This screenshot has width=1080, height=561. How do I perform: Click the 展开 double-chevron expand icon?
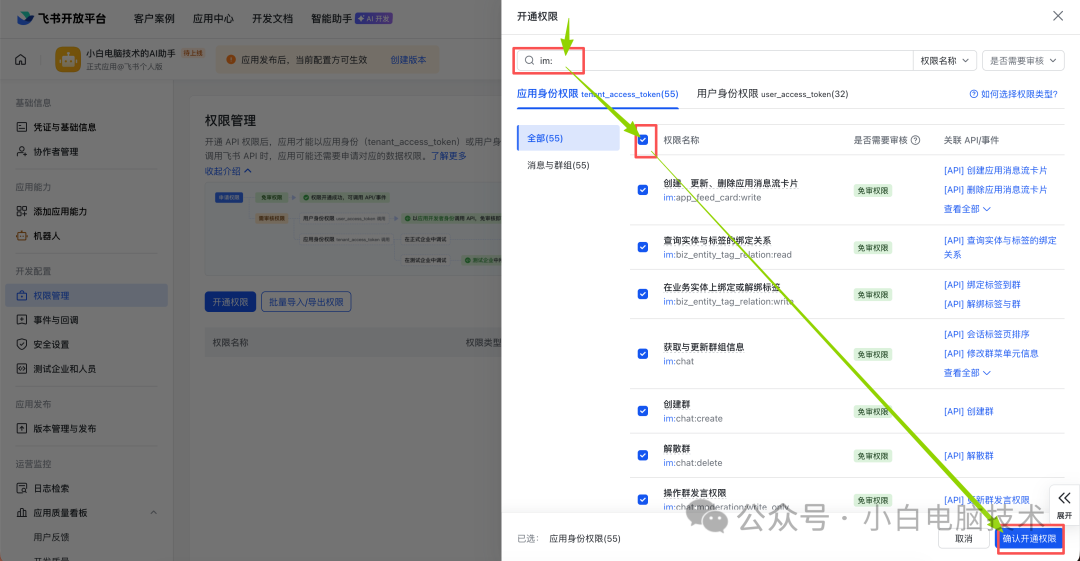click(1064, 498)
